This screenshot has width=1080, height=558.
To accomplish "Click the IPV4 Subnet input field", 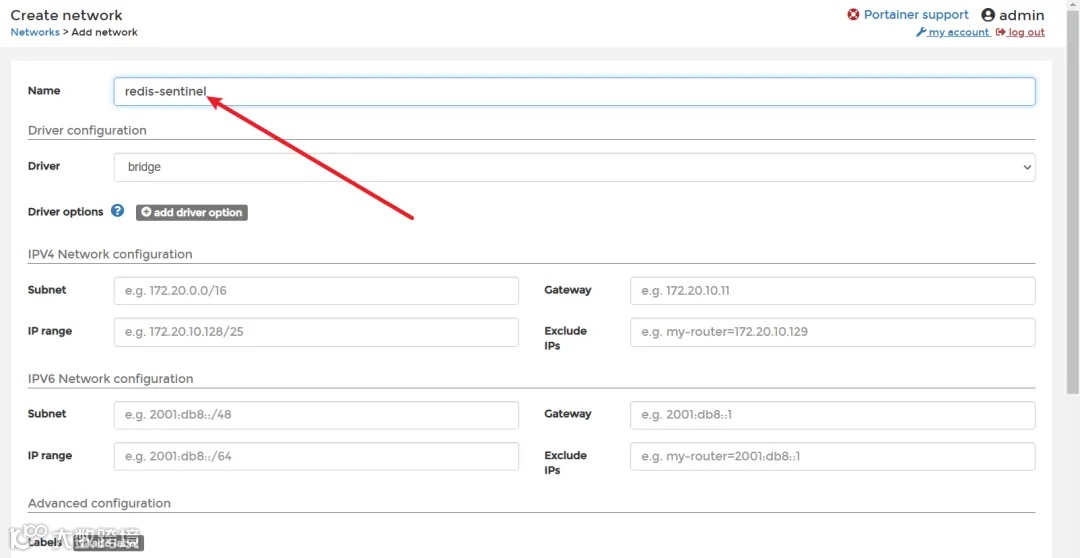I will point(316,291).
